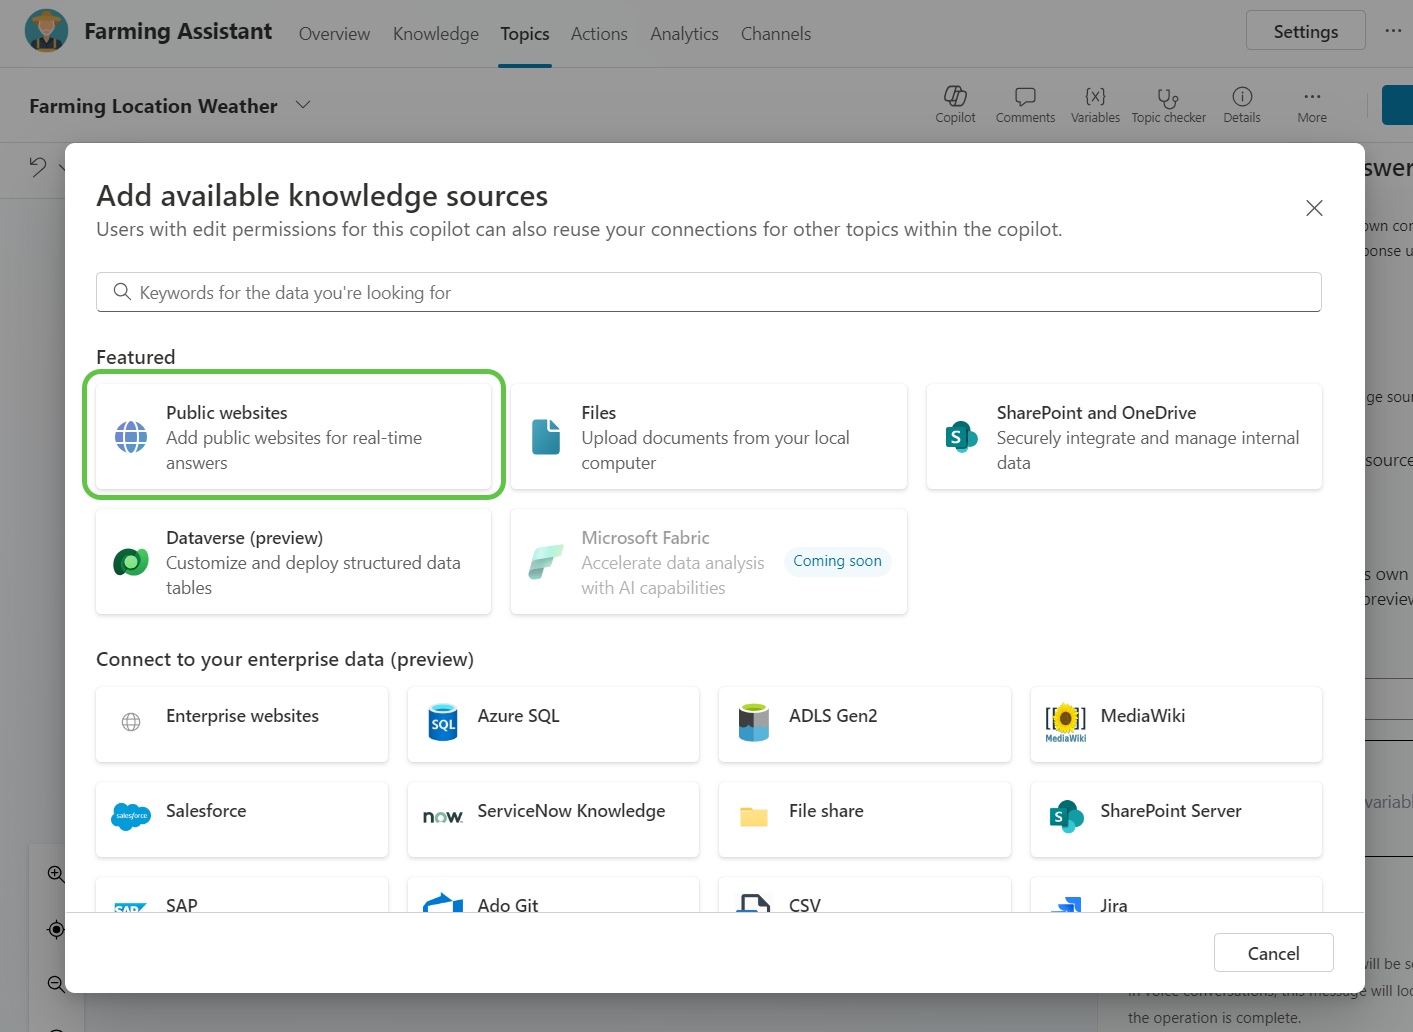This screenshot has height=1032, width=1413.
Task: Click the knowledge source search field
Action: coord(708,292)
